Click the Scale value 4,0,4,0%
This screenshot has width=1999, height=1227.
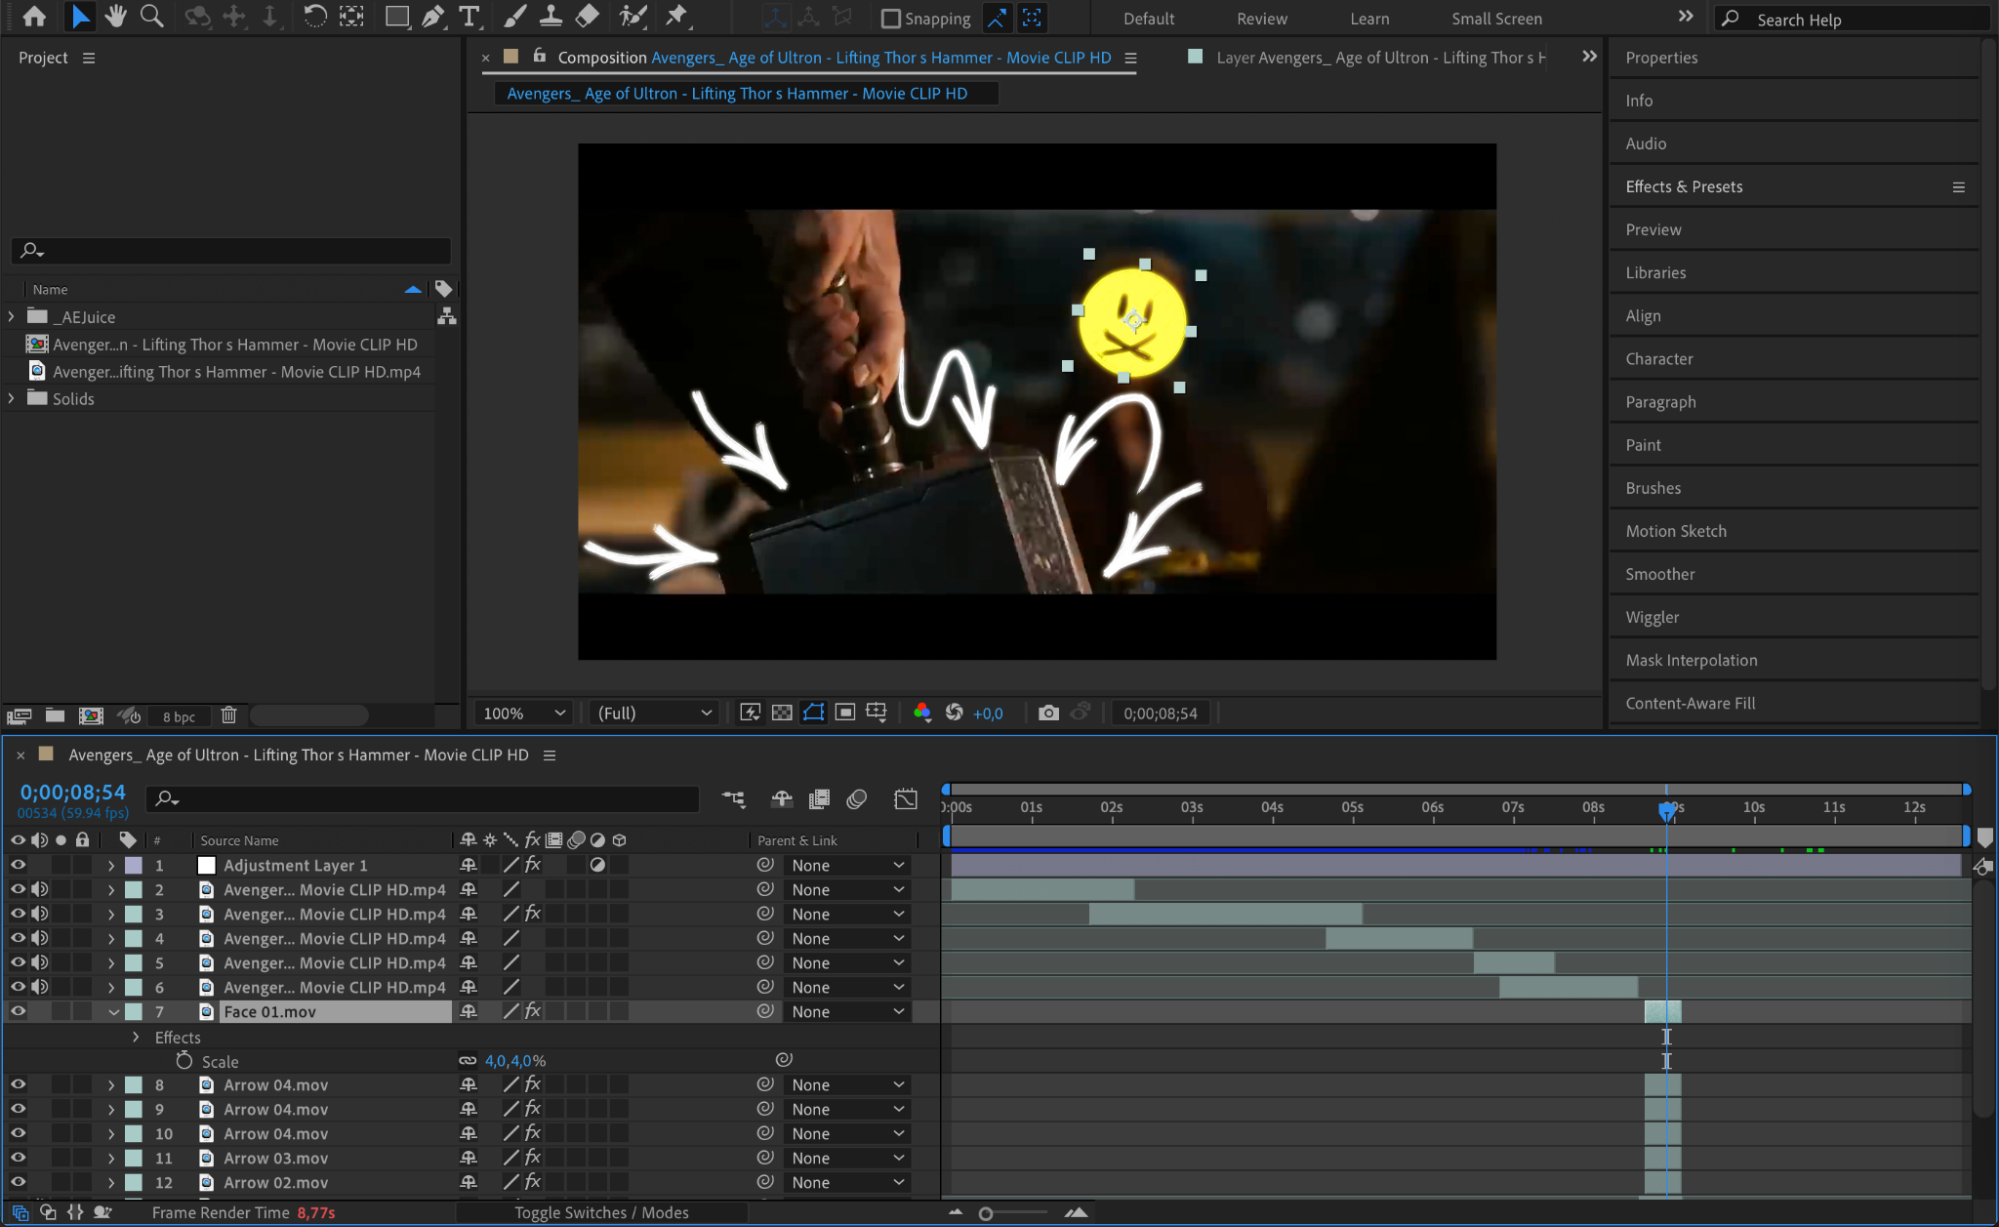tap(515, 1061)
